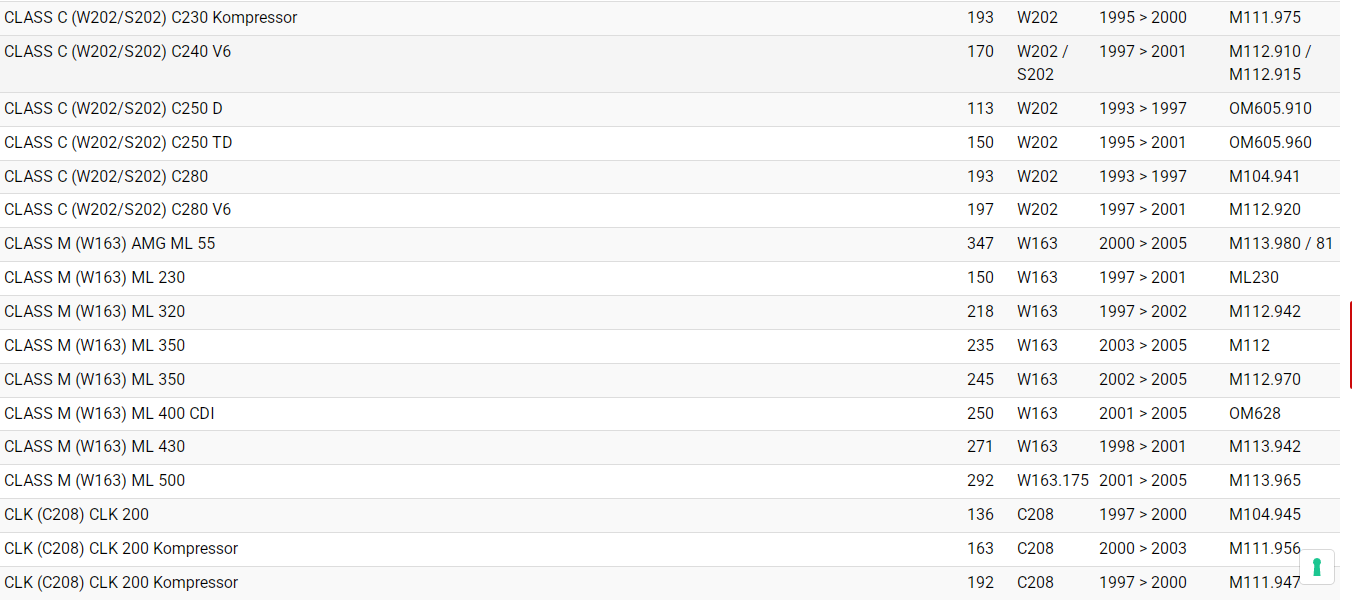Click engine code M112.970
Image resolution: width=1352 pixels, height=600 pixels.
[1265, 379]
